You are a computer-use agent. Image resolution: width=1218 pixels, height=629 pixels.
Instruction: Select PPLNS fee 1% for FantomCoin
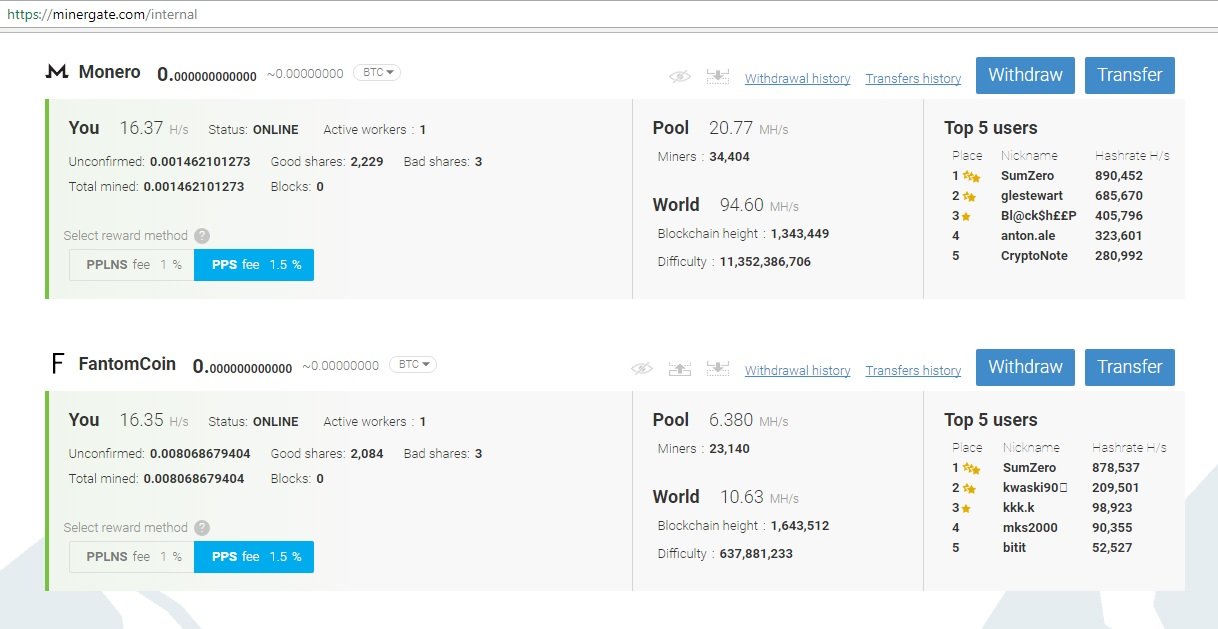pyautogui.click(x=131, y=557)
